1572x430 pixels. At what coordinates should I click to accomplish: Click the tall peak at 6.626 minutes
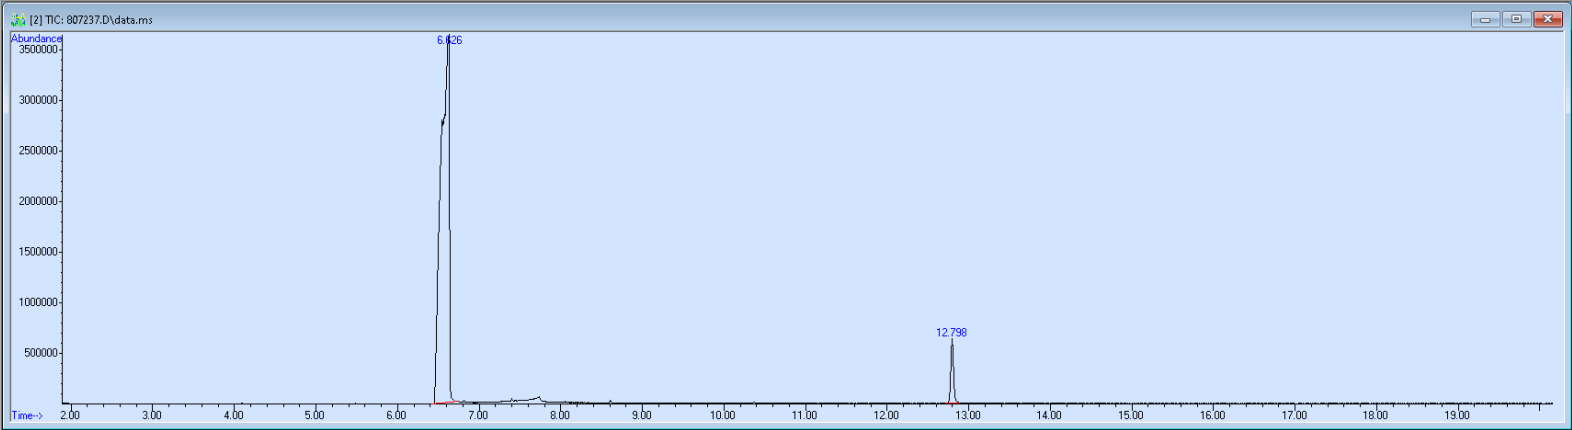pos(444,222)
